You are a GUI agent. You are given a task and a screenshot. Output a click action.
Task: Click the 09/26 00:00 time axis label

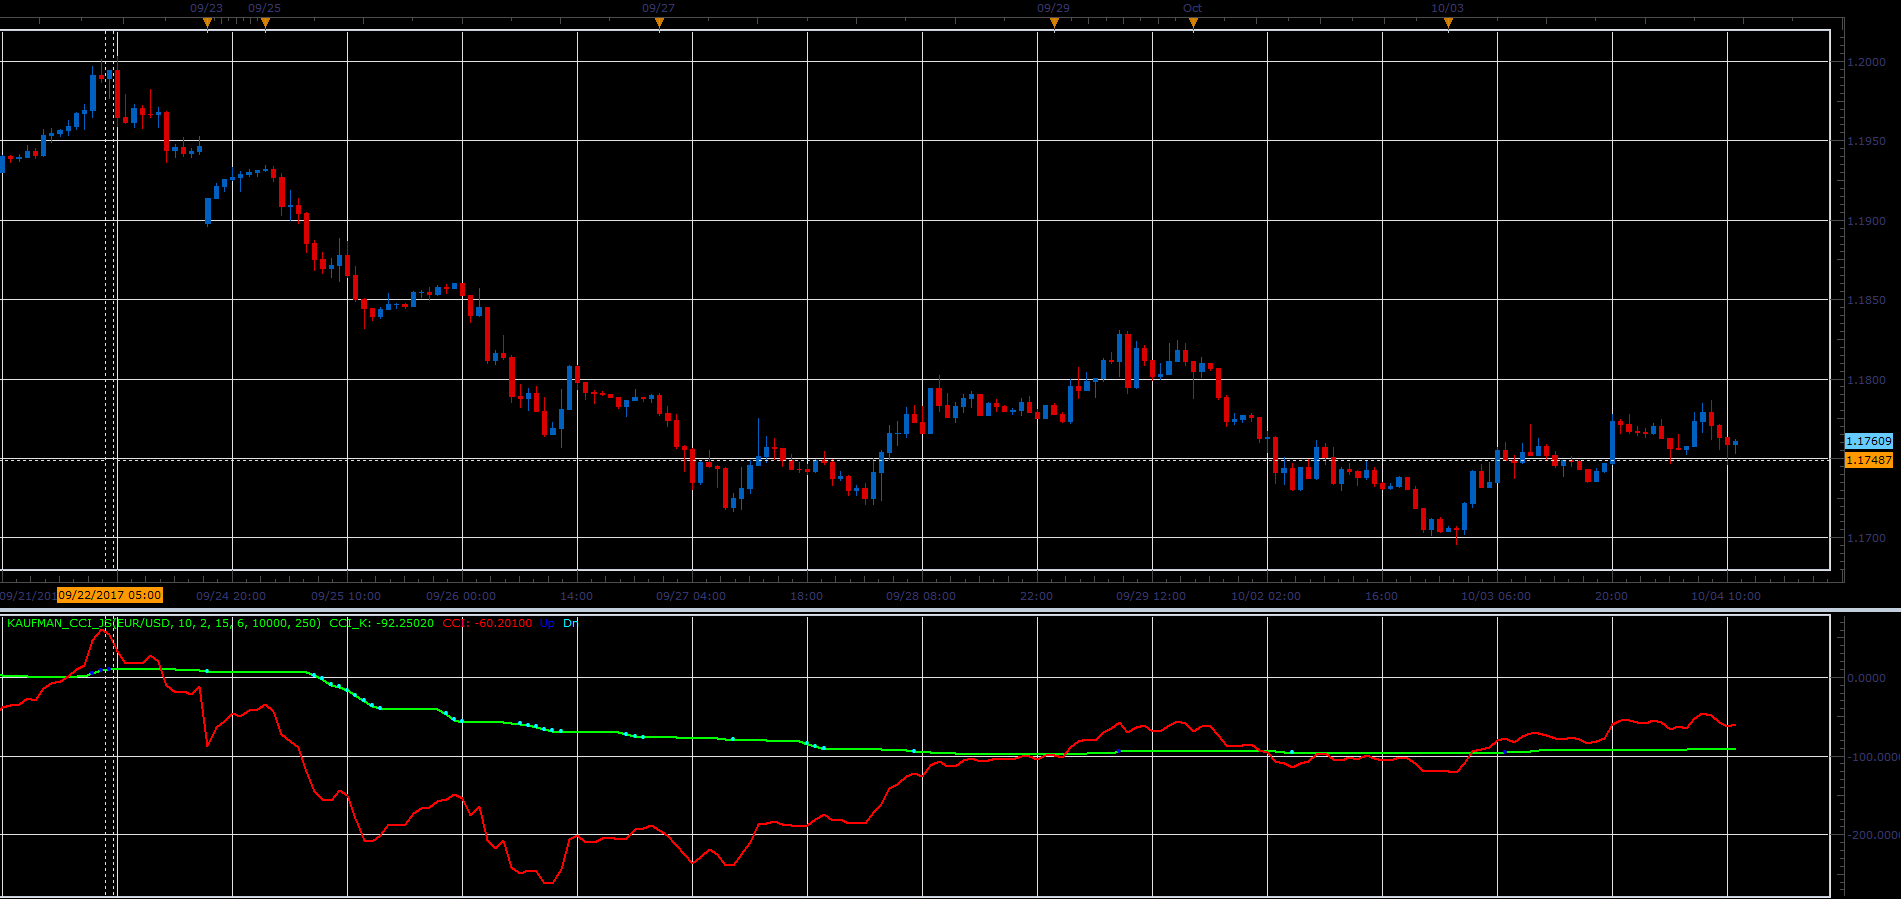point(460,596)
